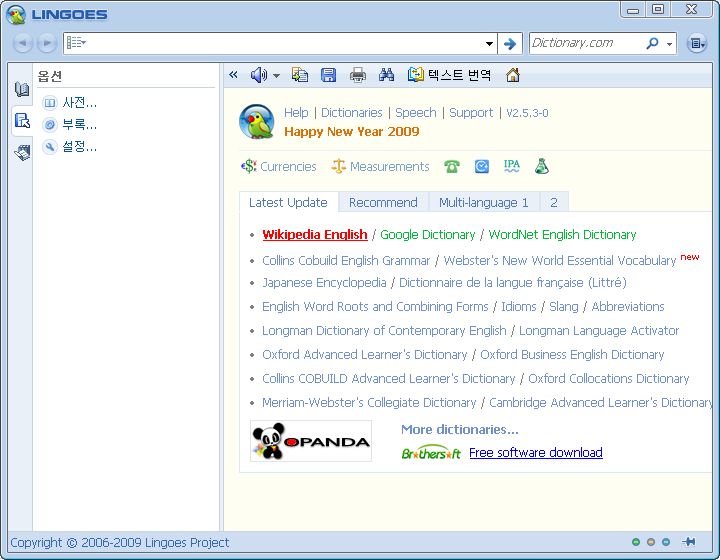Click the Help link

point(296,112)
